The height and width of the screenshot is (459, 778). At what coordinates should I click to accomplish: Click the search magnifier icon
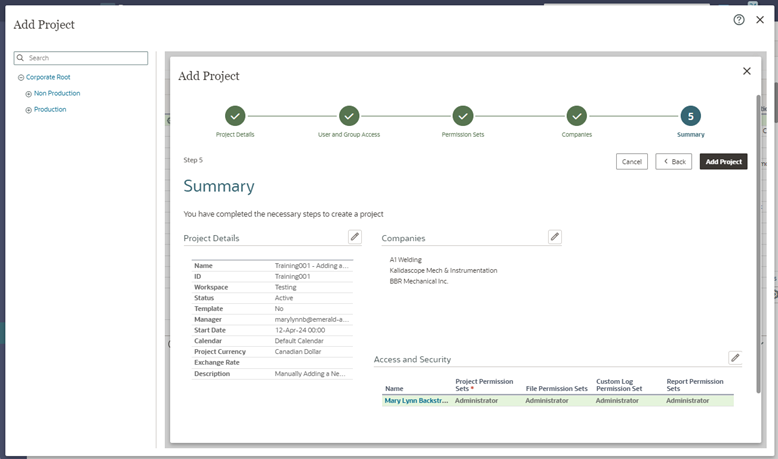click(x=21, y=58)
